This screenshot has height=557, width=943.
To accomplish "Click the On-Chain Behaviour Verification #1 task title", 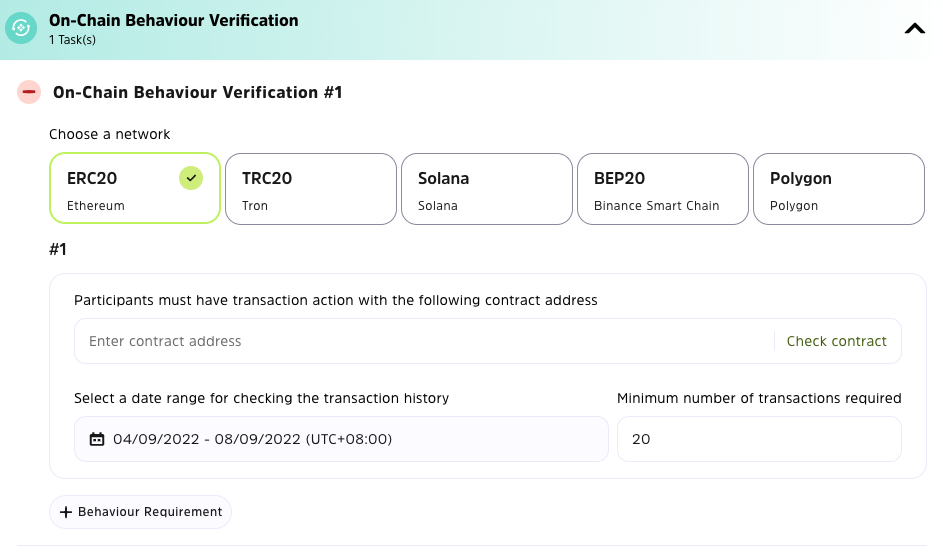I will point(197,93).
